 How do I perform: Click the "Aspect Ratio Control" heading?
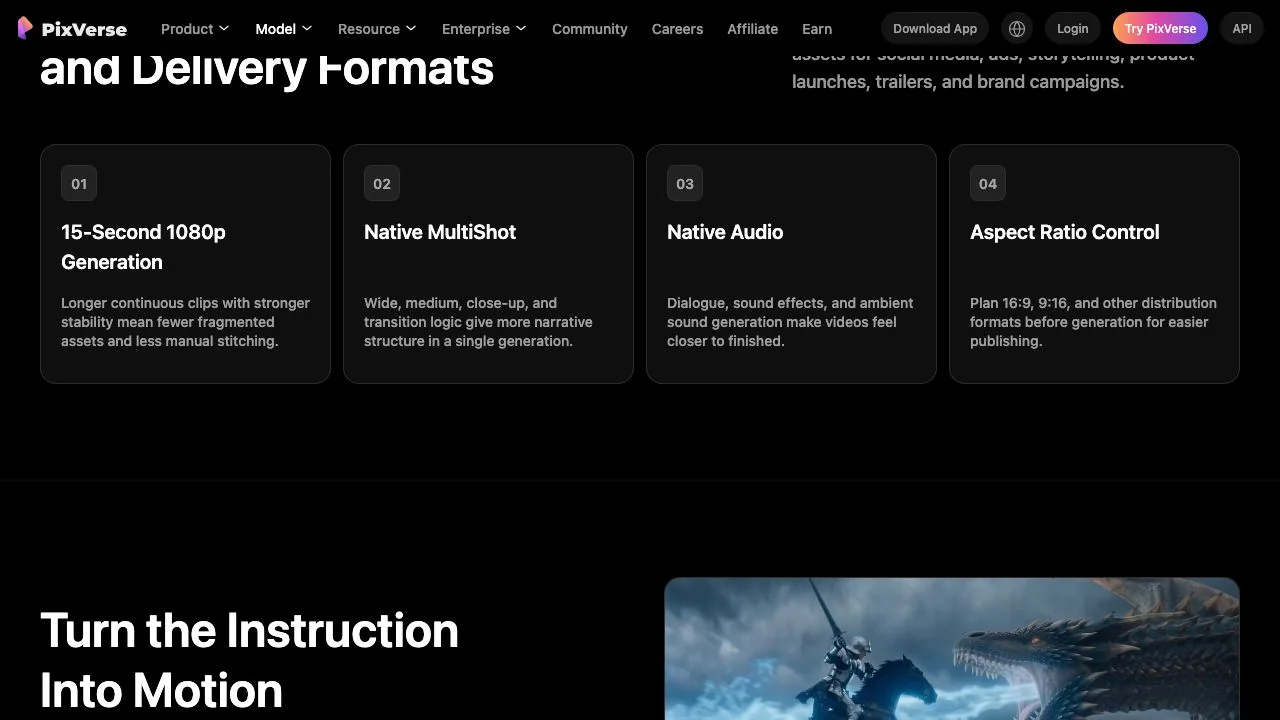pyautogui.click(x=1064, y=232)
